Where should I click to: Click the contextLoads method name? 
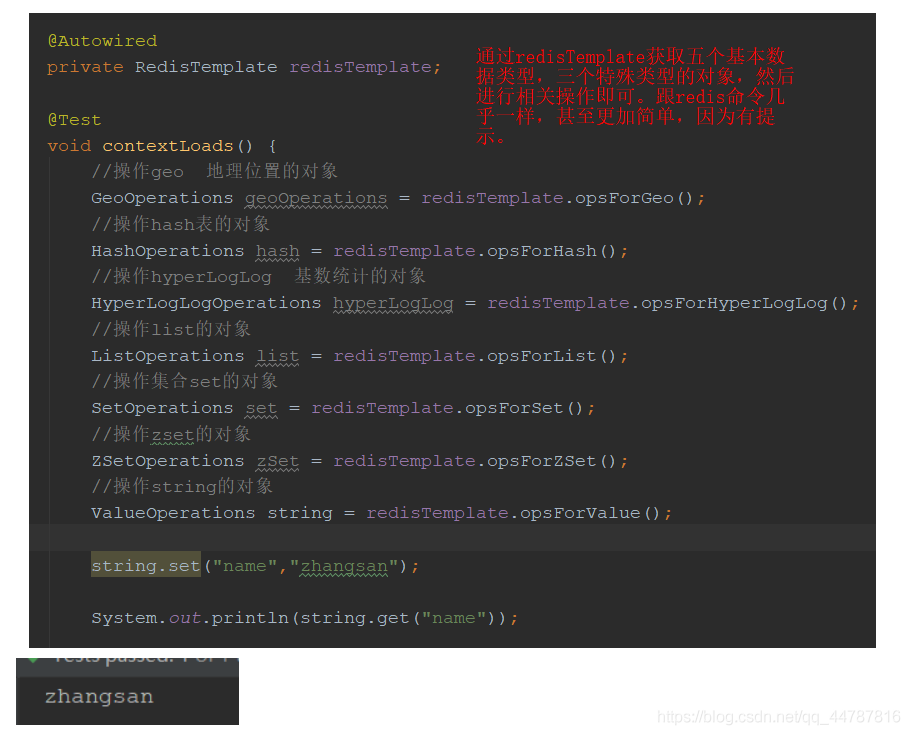point(168,146)
